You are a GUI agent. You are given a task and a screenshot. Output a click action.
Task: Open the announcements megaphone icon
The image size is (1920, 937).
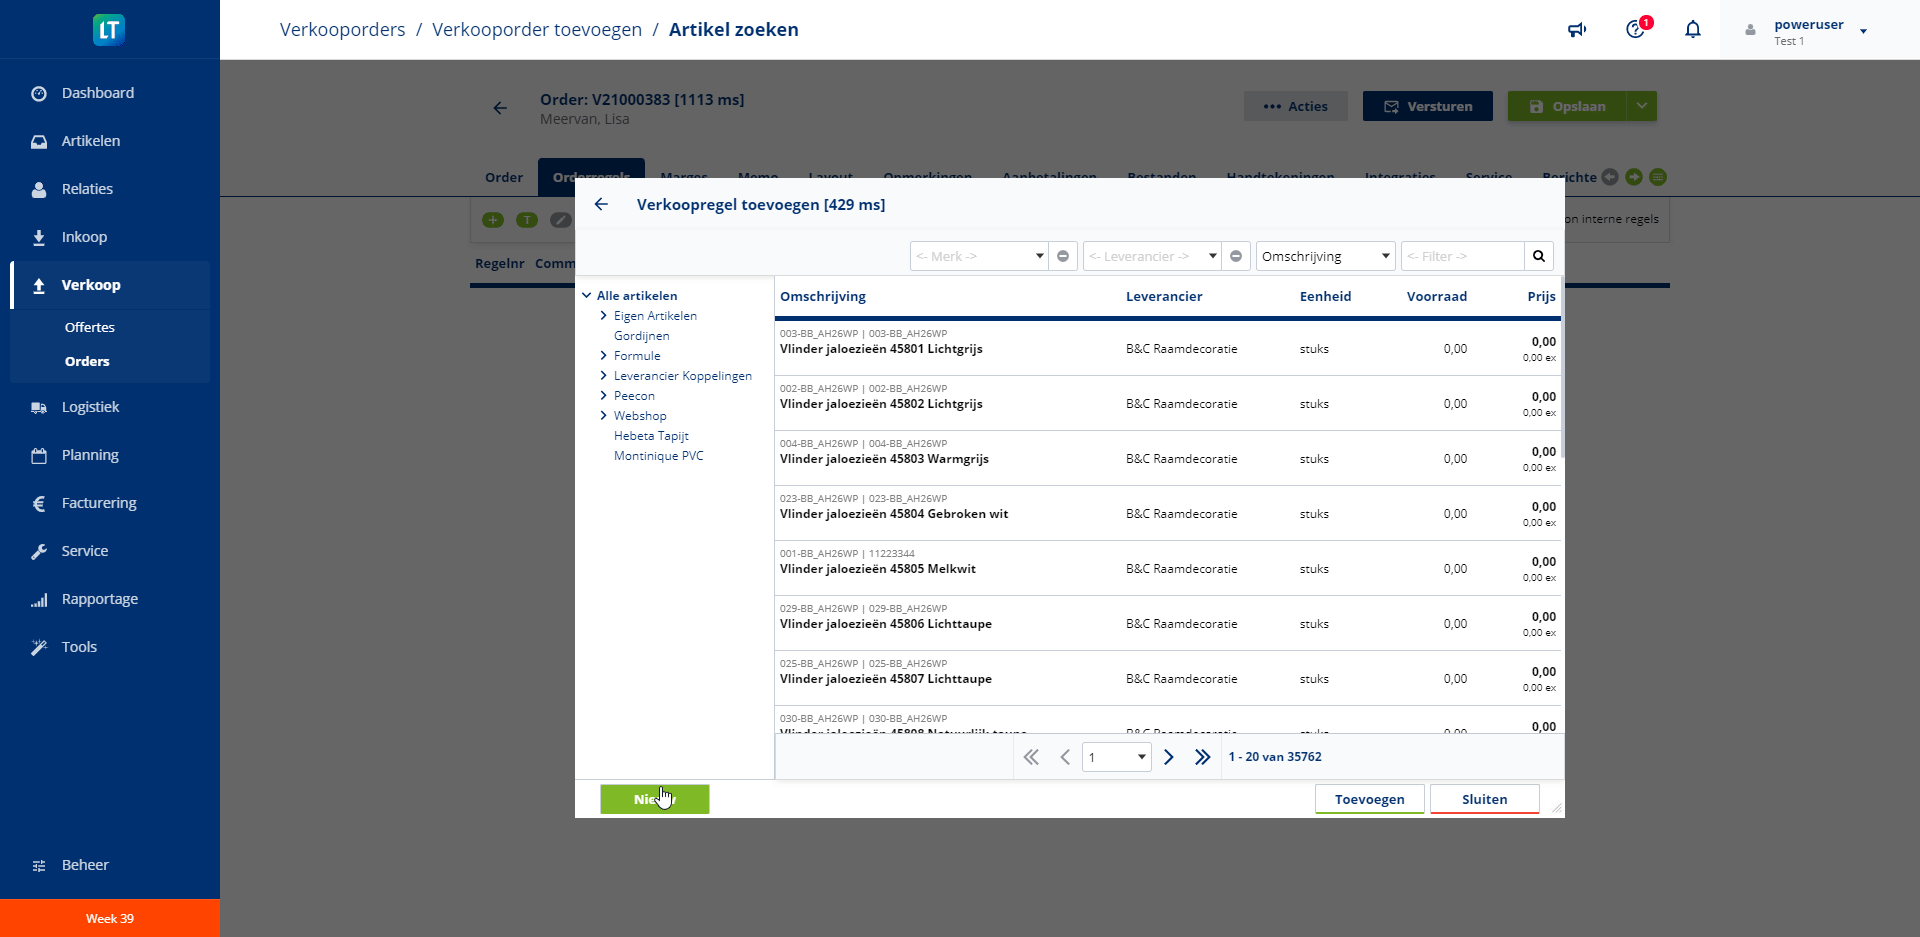tap(1577, 30)
